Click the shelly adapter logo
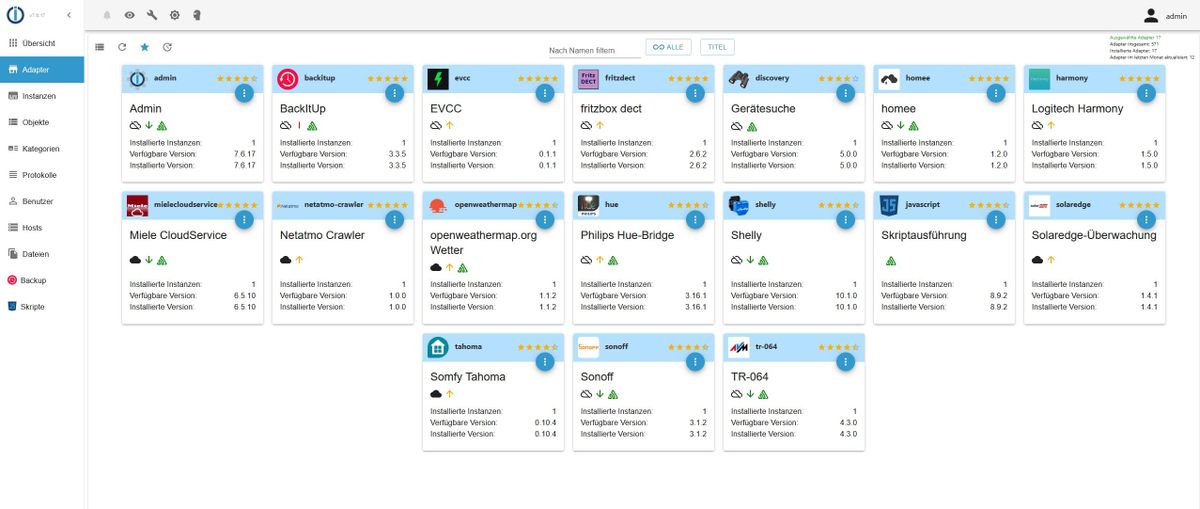Viewport: 1200px width, 509px height. [738, 204]
